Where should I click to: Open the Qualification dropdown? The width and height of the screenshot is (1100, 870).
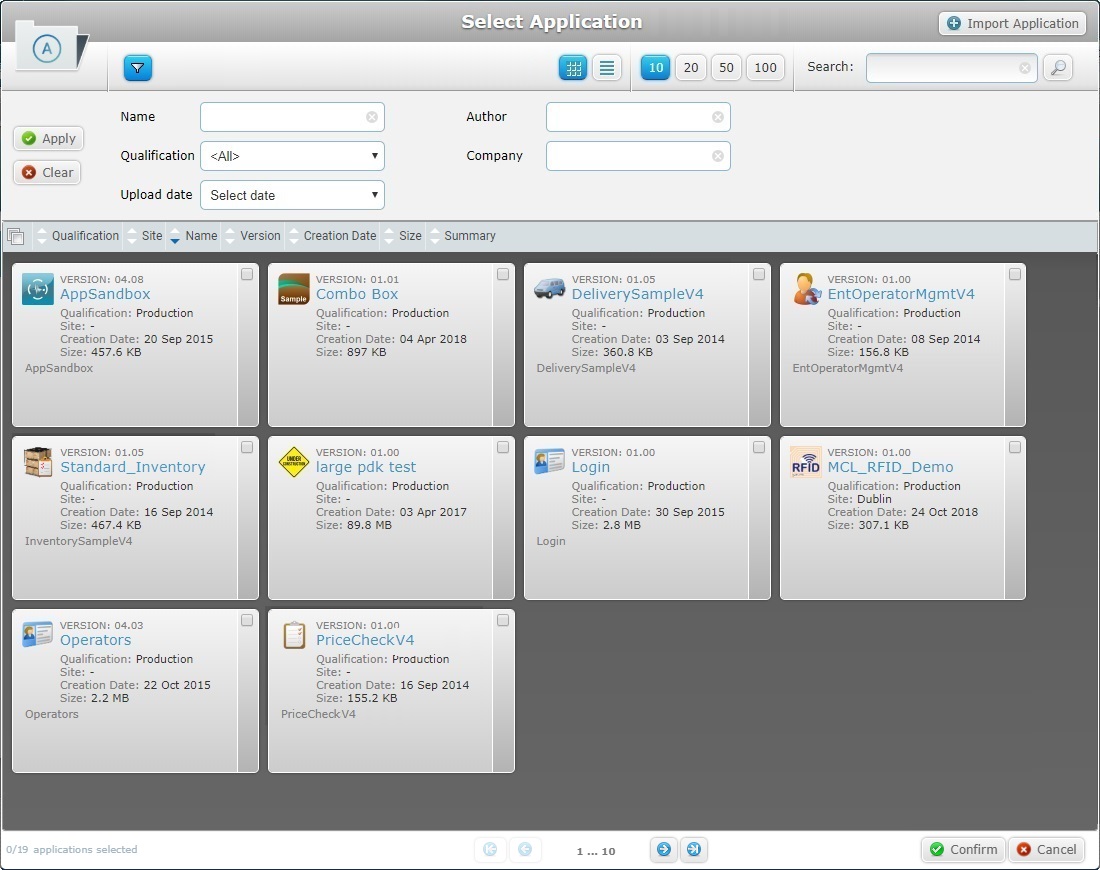click(x=292, y=156)
